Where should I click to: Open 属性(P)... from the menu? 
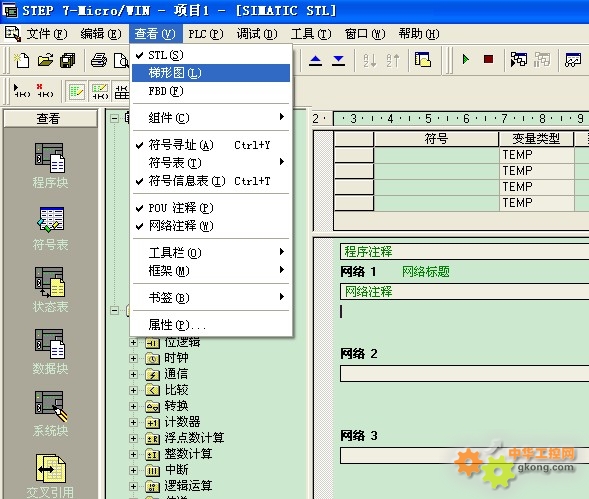point(211,325)
